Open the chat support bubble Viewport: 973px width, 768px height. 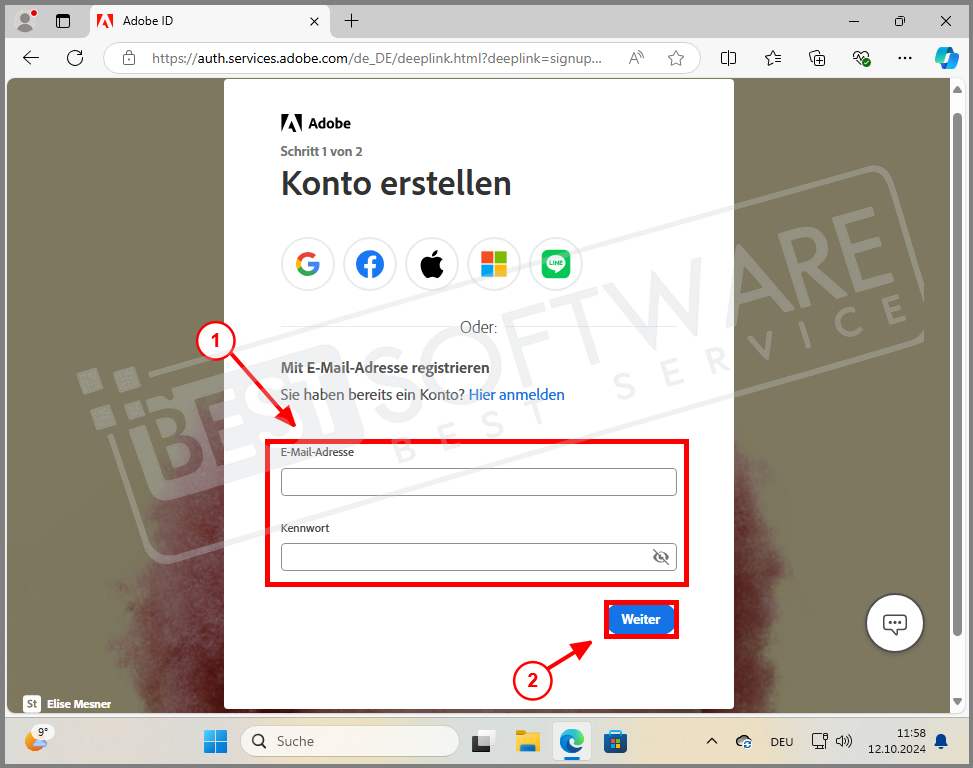click(x=895, y=623)
